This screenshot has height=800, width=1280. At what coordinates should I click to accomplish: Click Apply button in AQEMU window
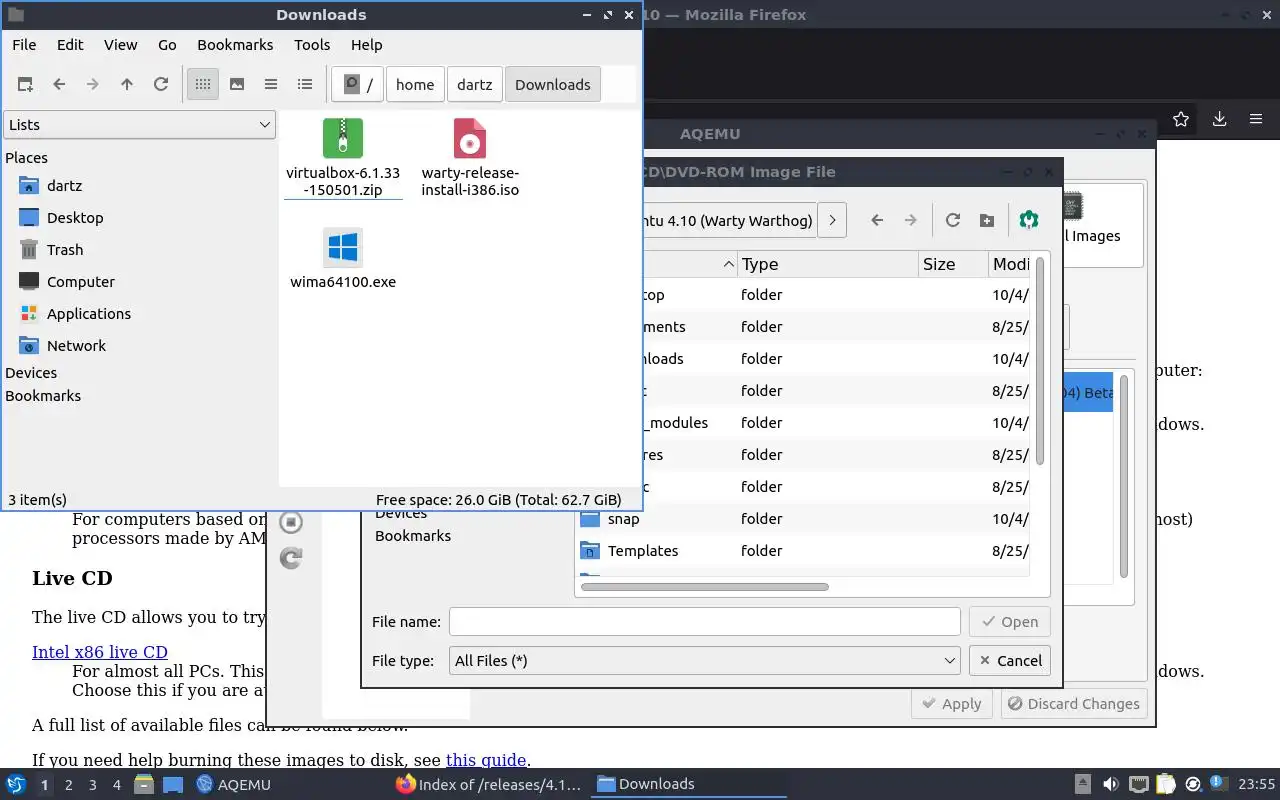[952, 704]
